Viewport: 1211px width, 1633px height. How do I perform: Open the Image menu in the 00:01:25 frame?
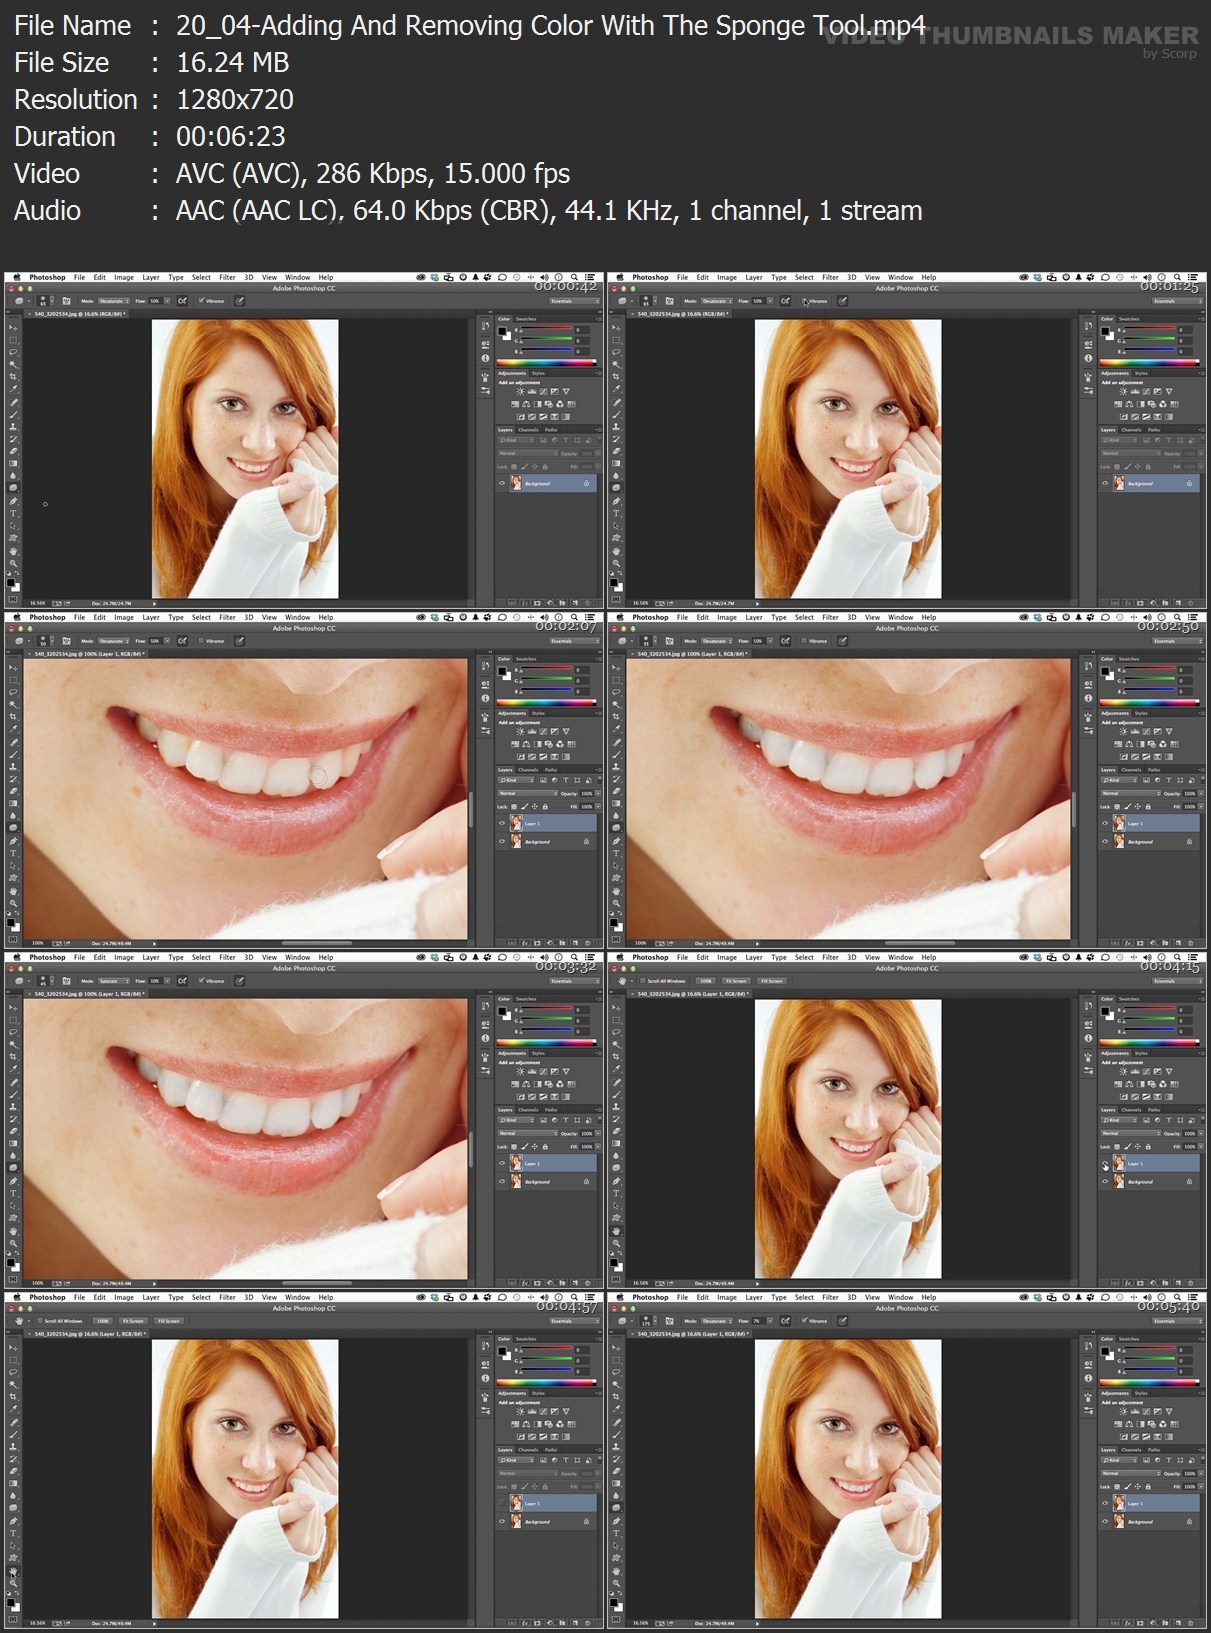(727, 277)
